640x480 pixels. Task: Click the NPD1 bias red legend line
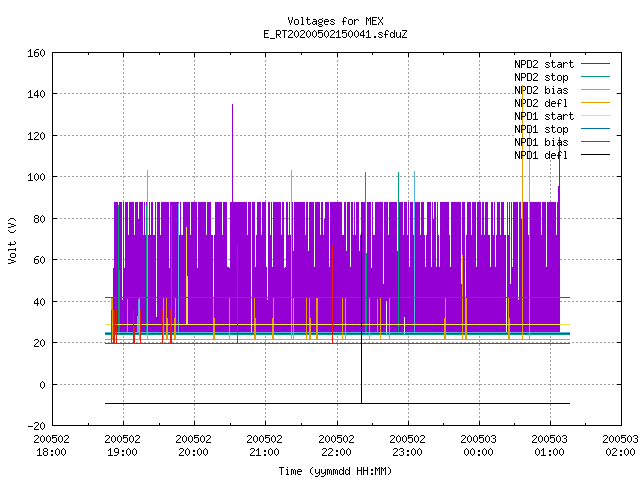pyautogui.click(x=595, y=142)
